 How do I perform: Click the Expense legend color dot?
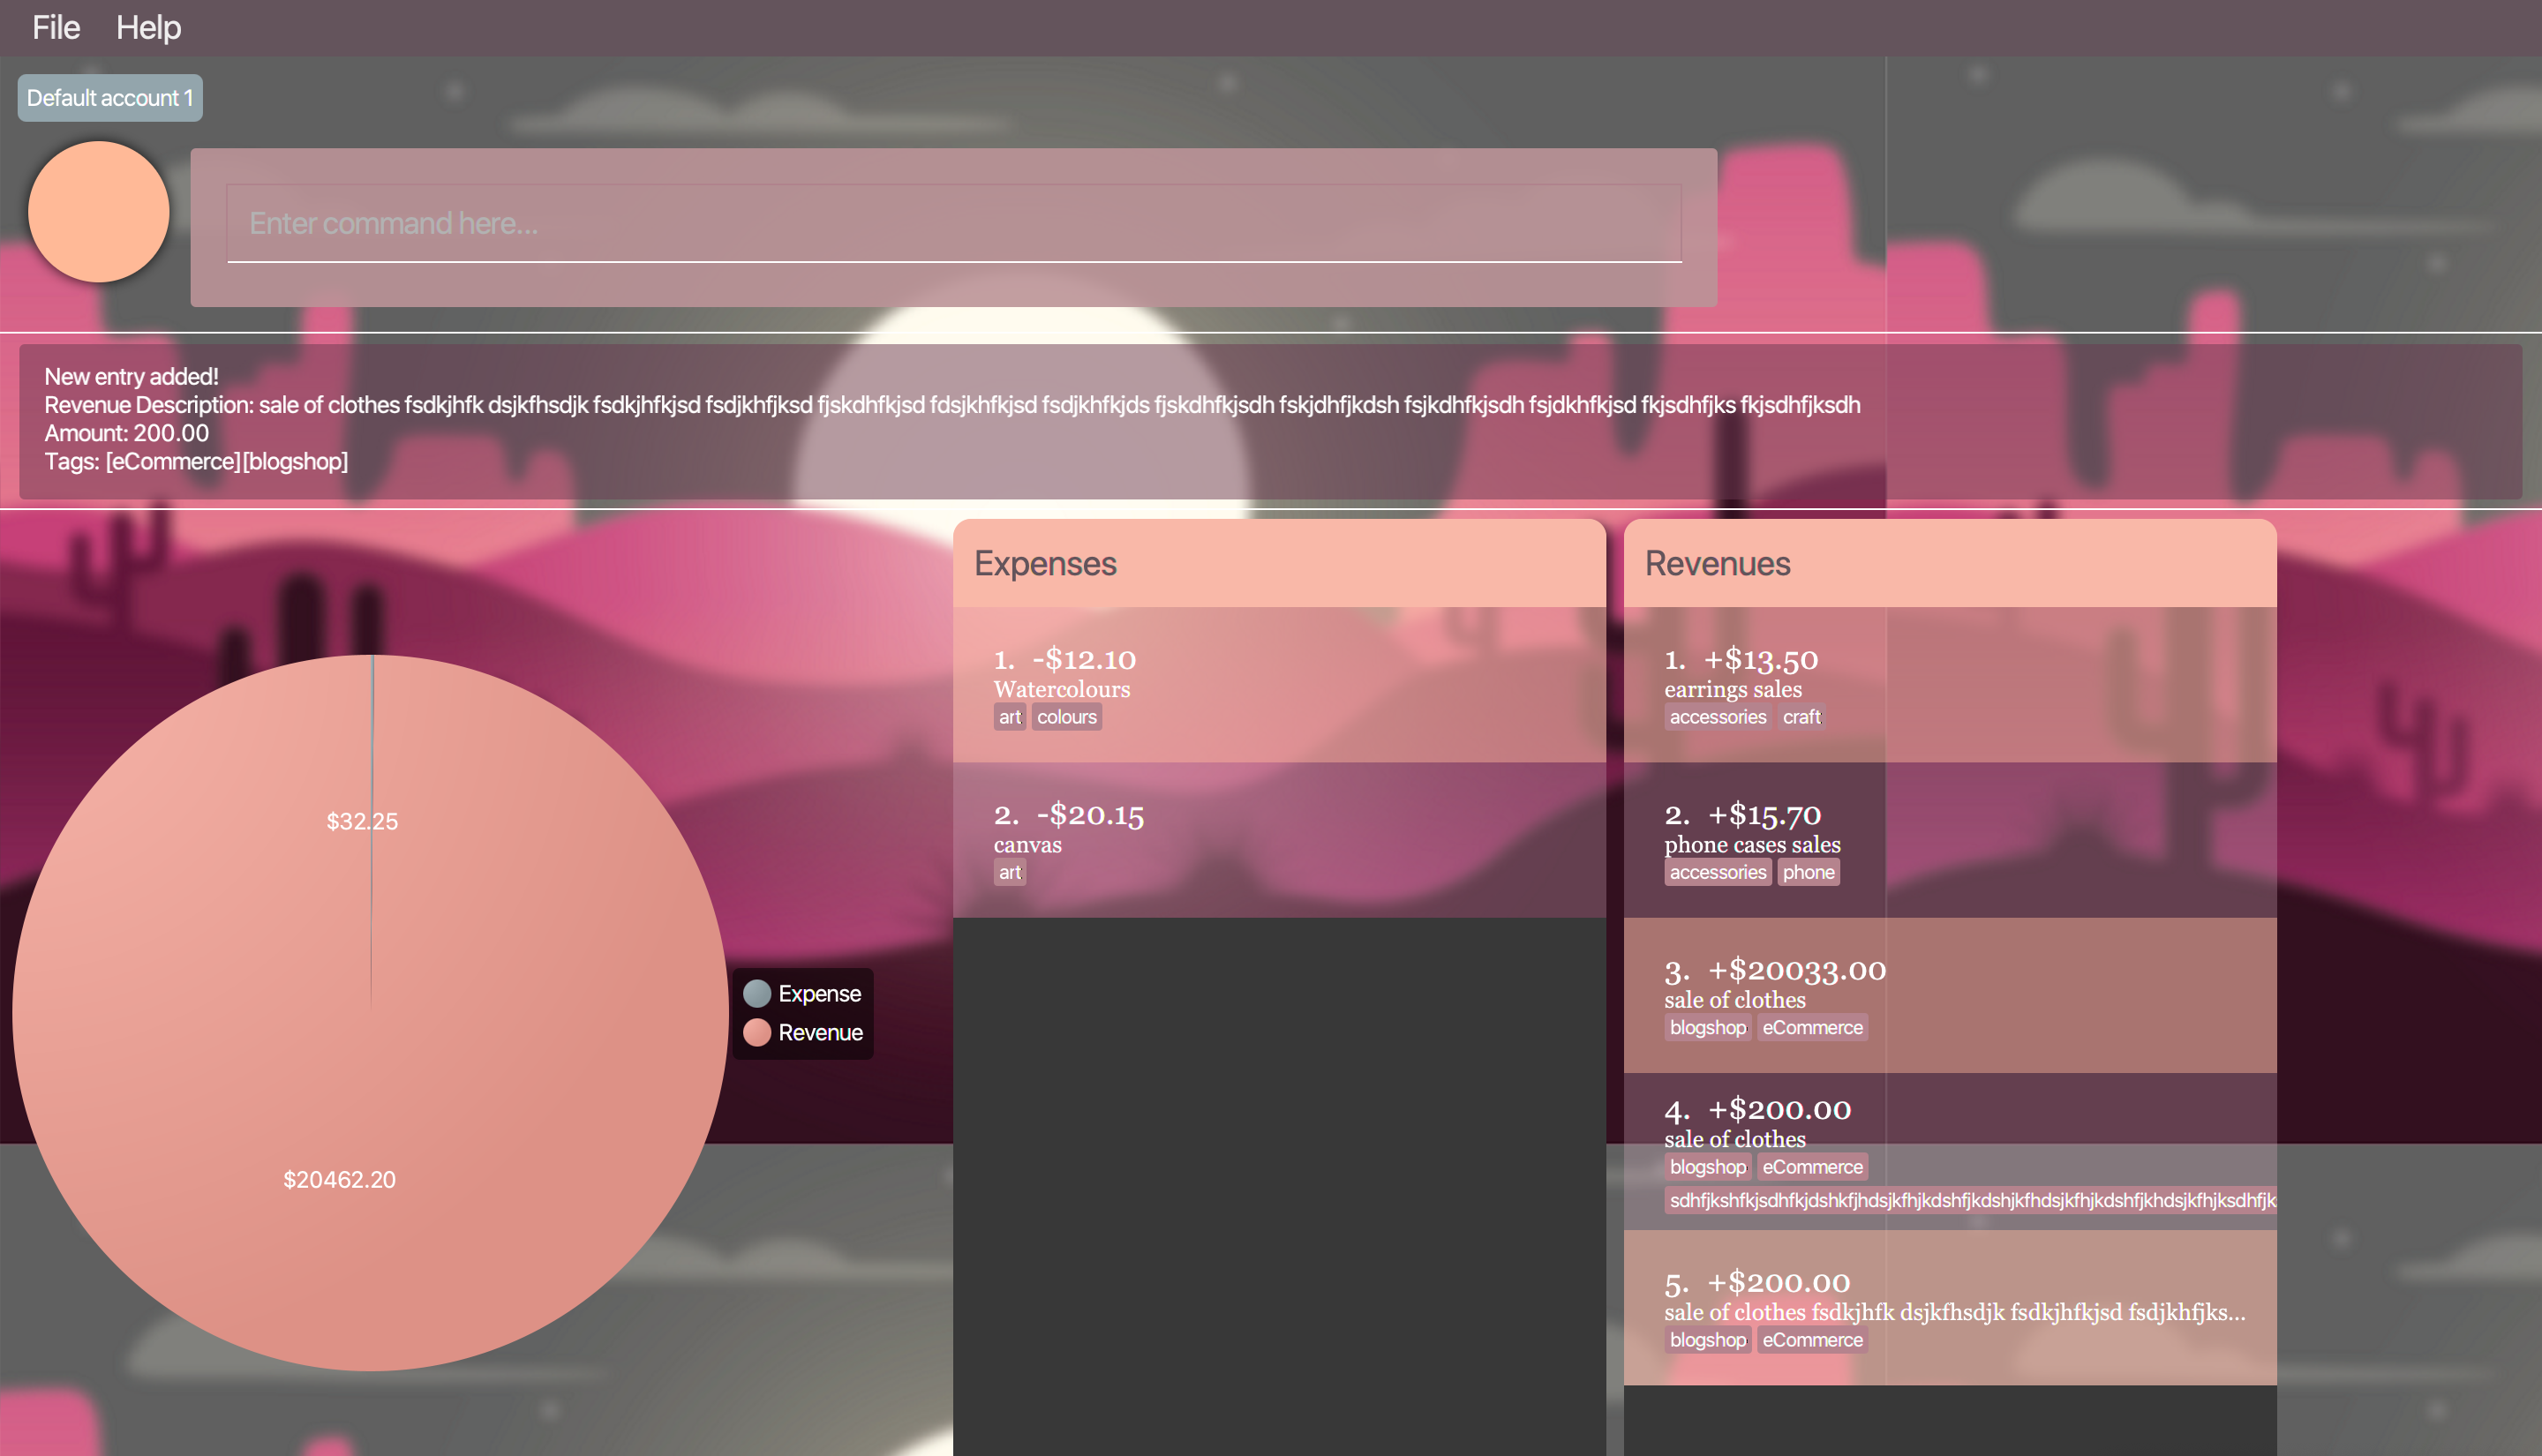(x=757, y=993)
